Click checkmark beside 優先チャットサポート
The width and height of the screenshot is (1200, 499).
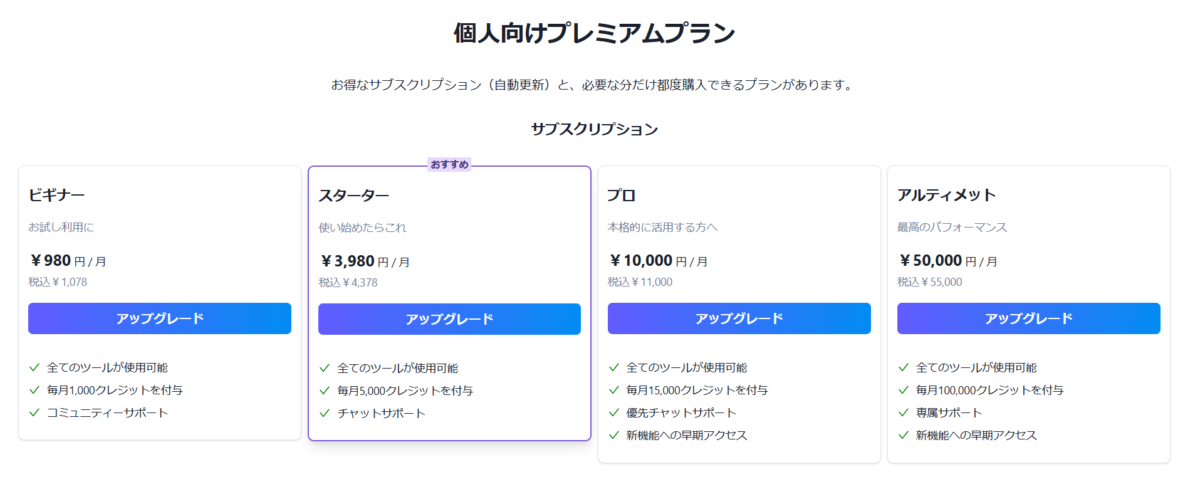614,412
